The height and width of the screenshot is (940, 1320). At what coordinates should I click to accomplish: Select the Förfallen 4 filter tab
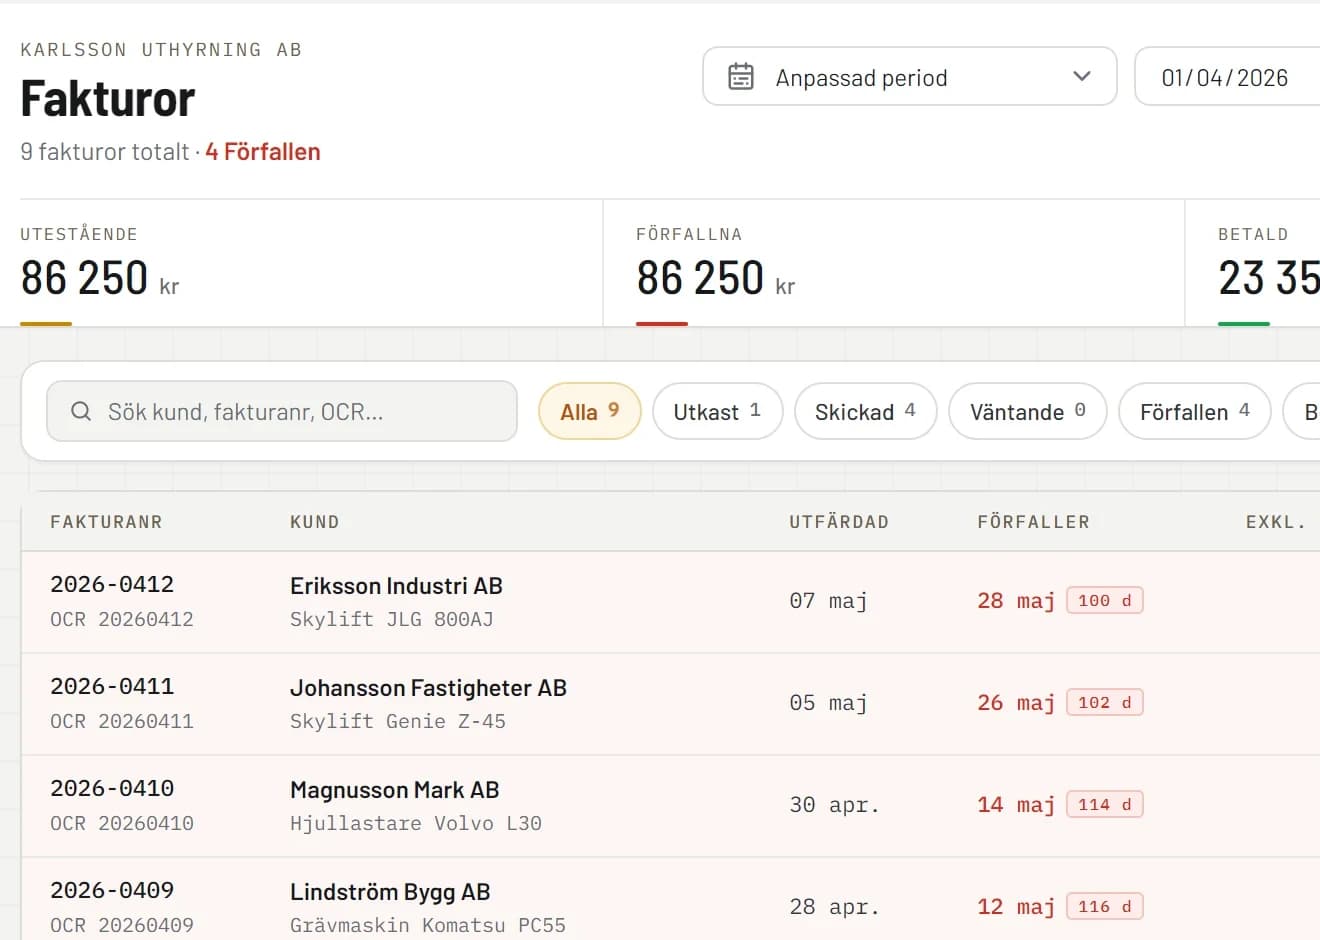(1195, 411)
